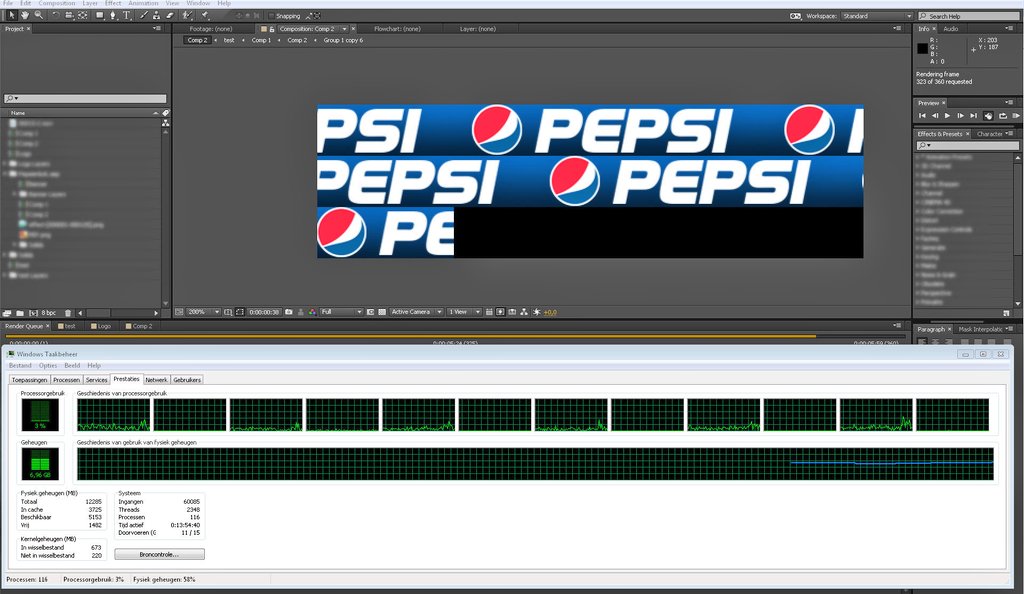Show the channel and color management icon
Viewport: 1024px width, 594px height.
click(312, 312)
